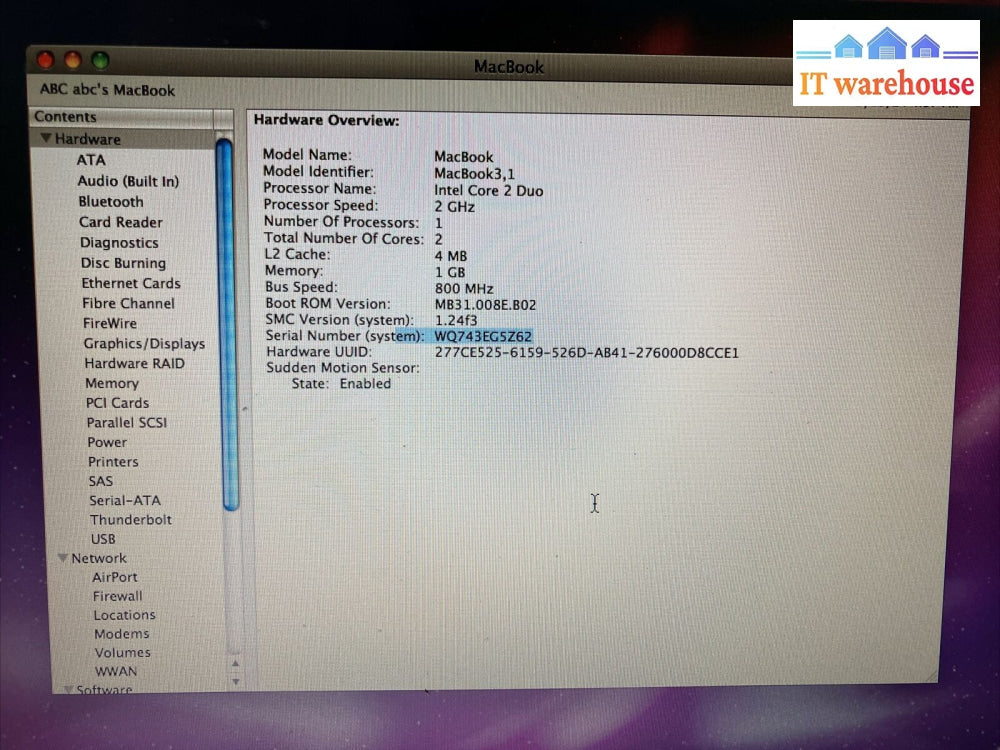Click the sidebar scroll down arrow
Screen dimensions: 1000x750
235,680
